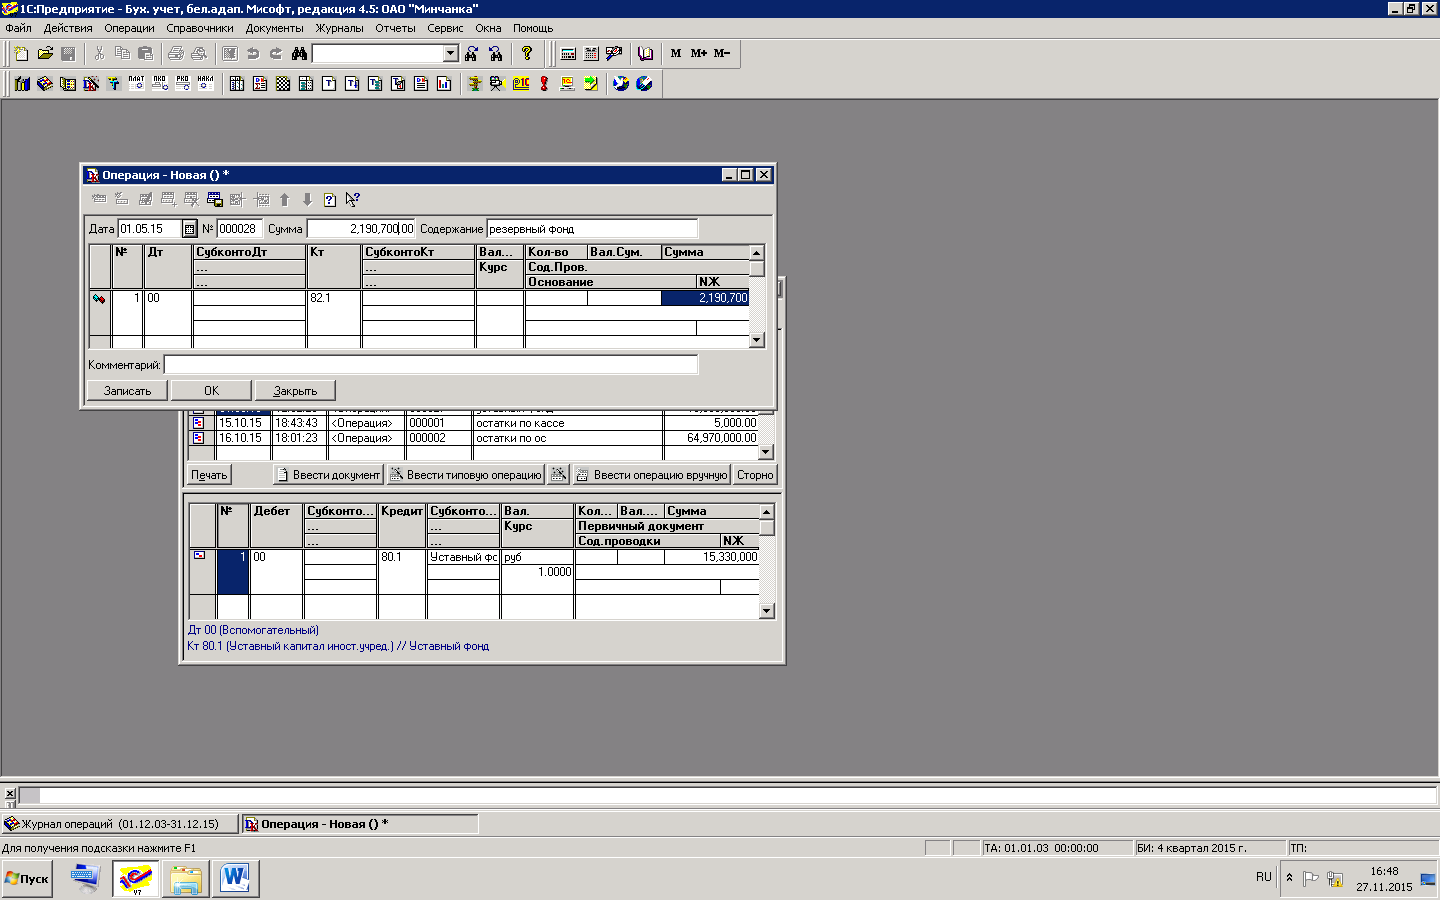Click the Ввести типовую операцию button

click(466, 475)
